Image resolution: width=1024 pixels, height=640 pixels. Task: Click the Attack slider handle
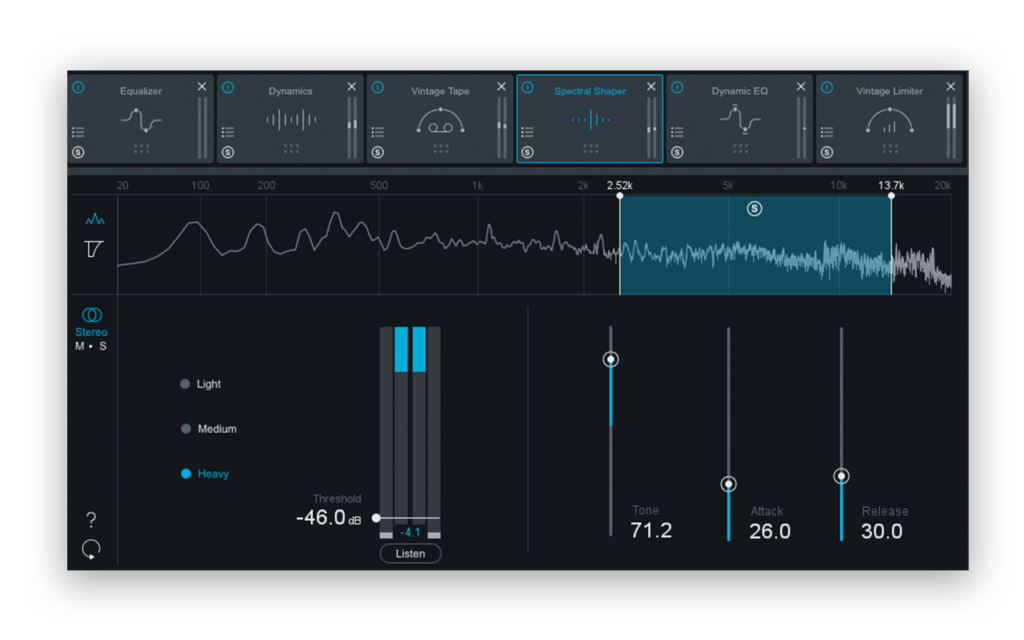[728, 484]
